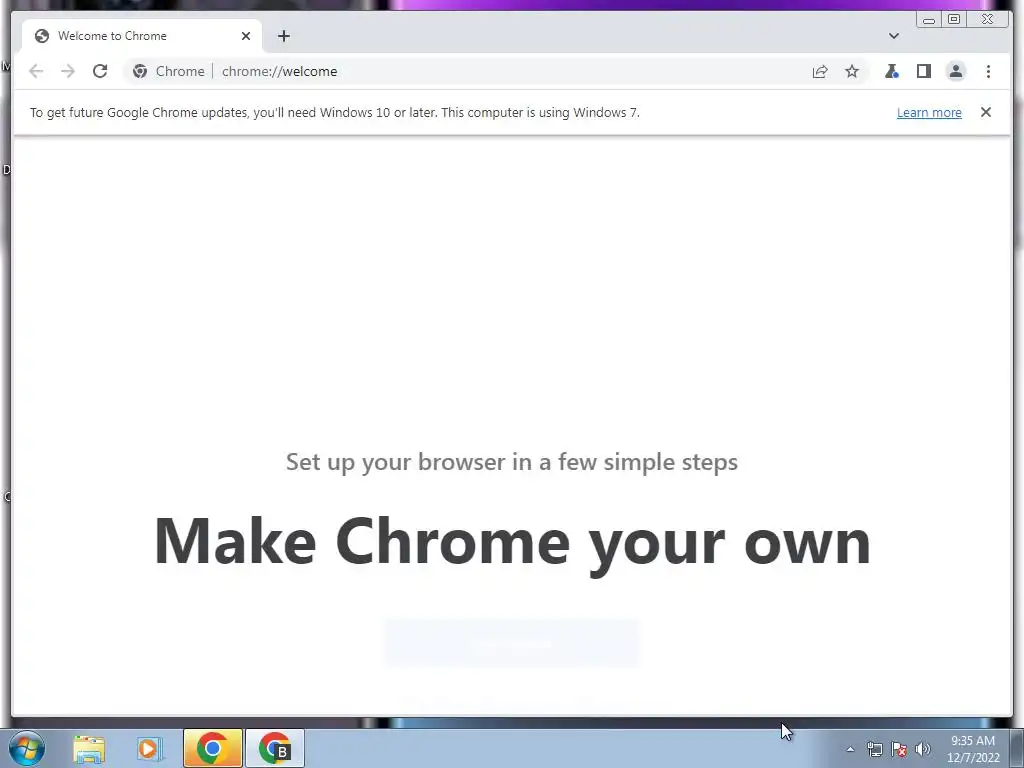Open File Explorer from the taskbar

point(89,749)
